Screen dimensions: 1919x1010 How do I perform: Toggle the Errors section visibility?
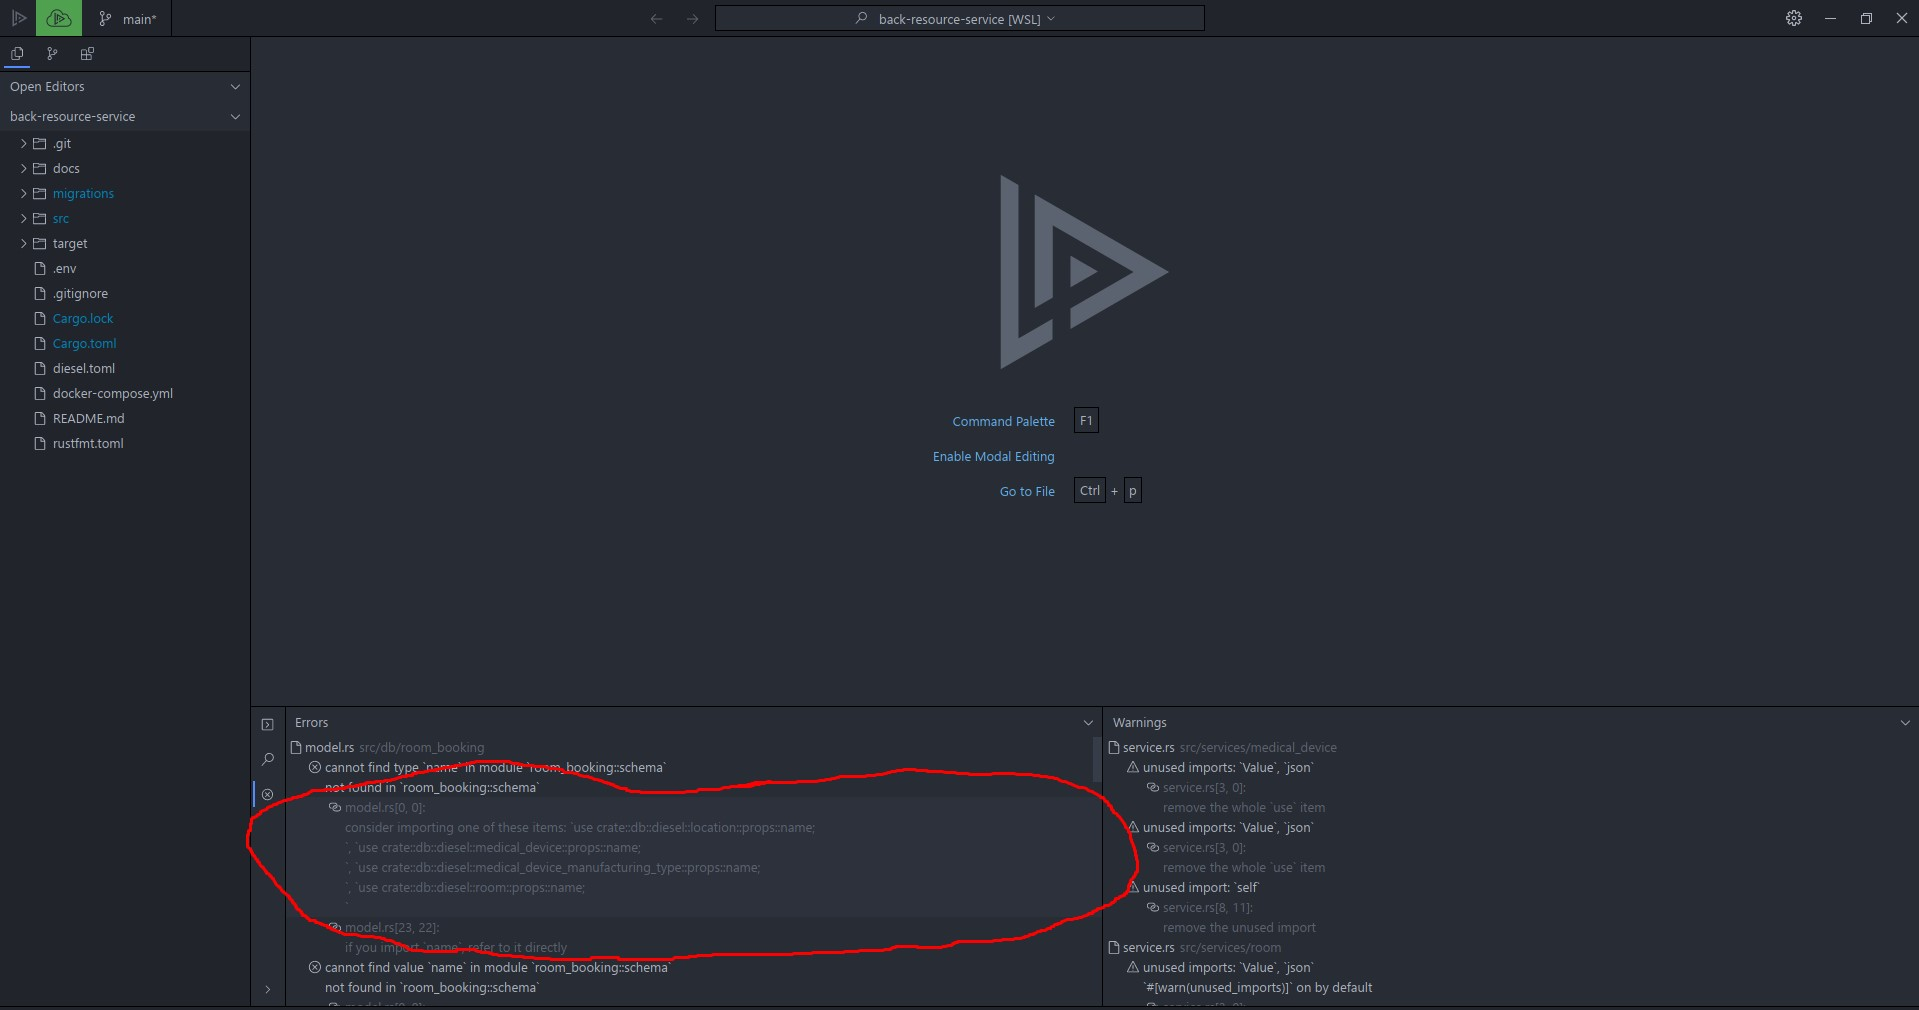click(1088, 722)
